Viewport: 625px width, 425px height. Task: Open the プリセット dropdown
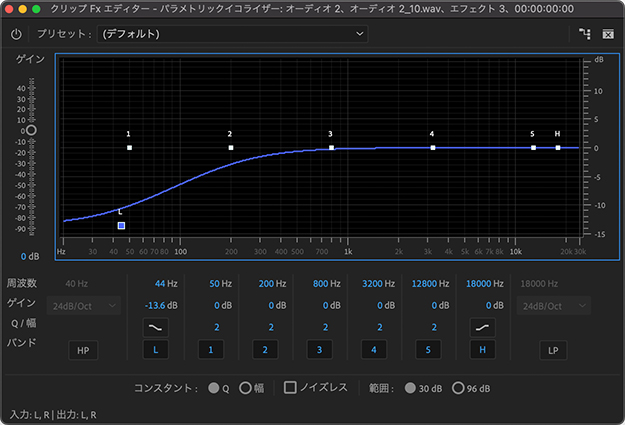pos(233,34)
